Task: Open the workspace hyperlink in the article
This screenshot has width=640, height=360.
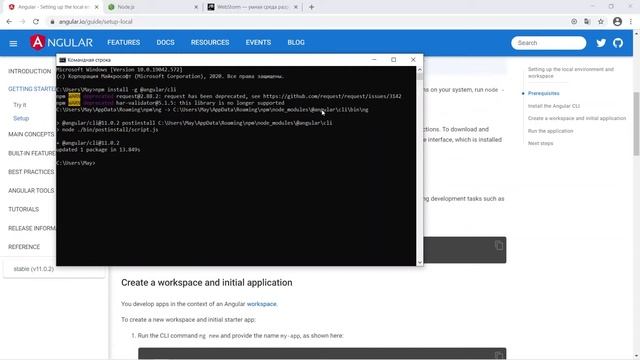Action: click(x=262, y=304)
